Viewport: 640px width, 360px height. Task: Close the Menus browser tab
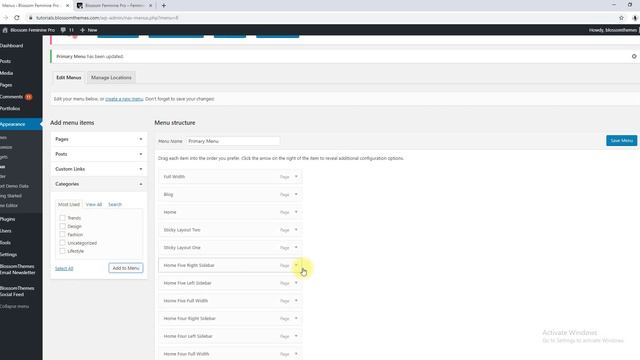(x=68, y=6)
